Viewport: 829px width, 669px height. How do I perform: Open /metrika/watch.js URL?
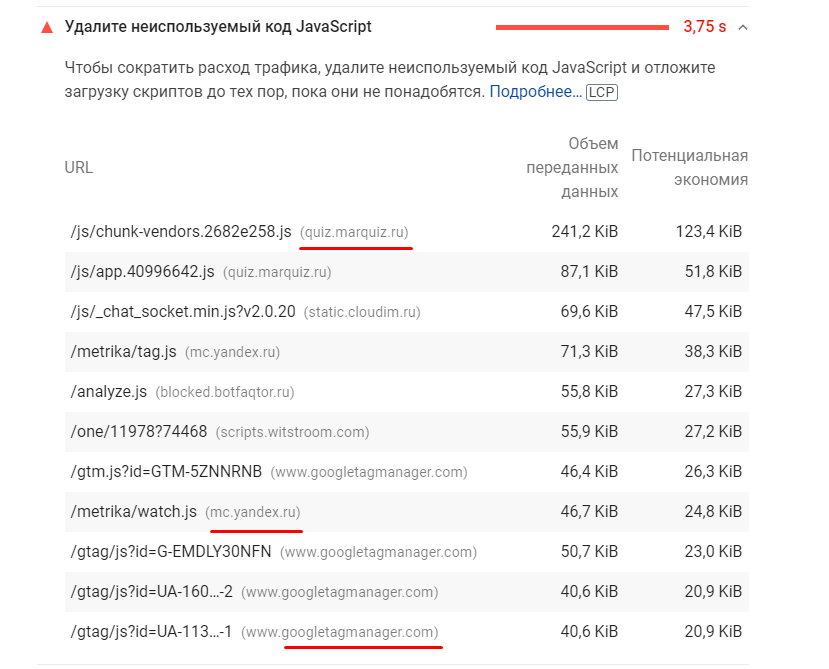pos(133,511)
